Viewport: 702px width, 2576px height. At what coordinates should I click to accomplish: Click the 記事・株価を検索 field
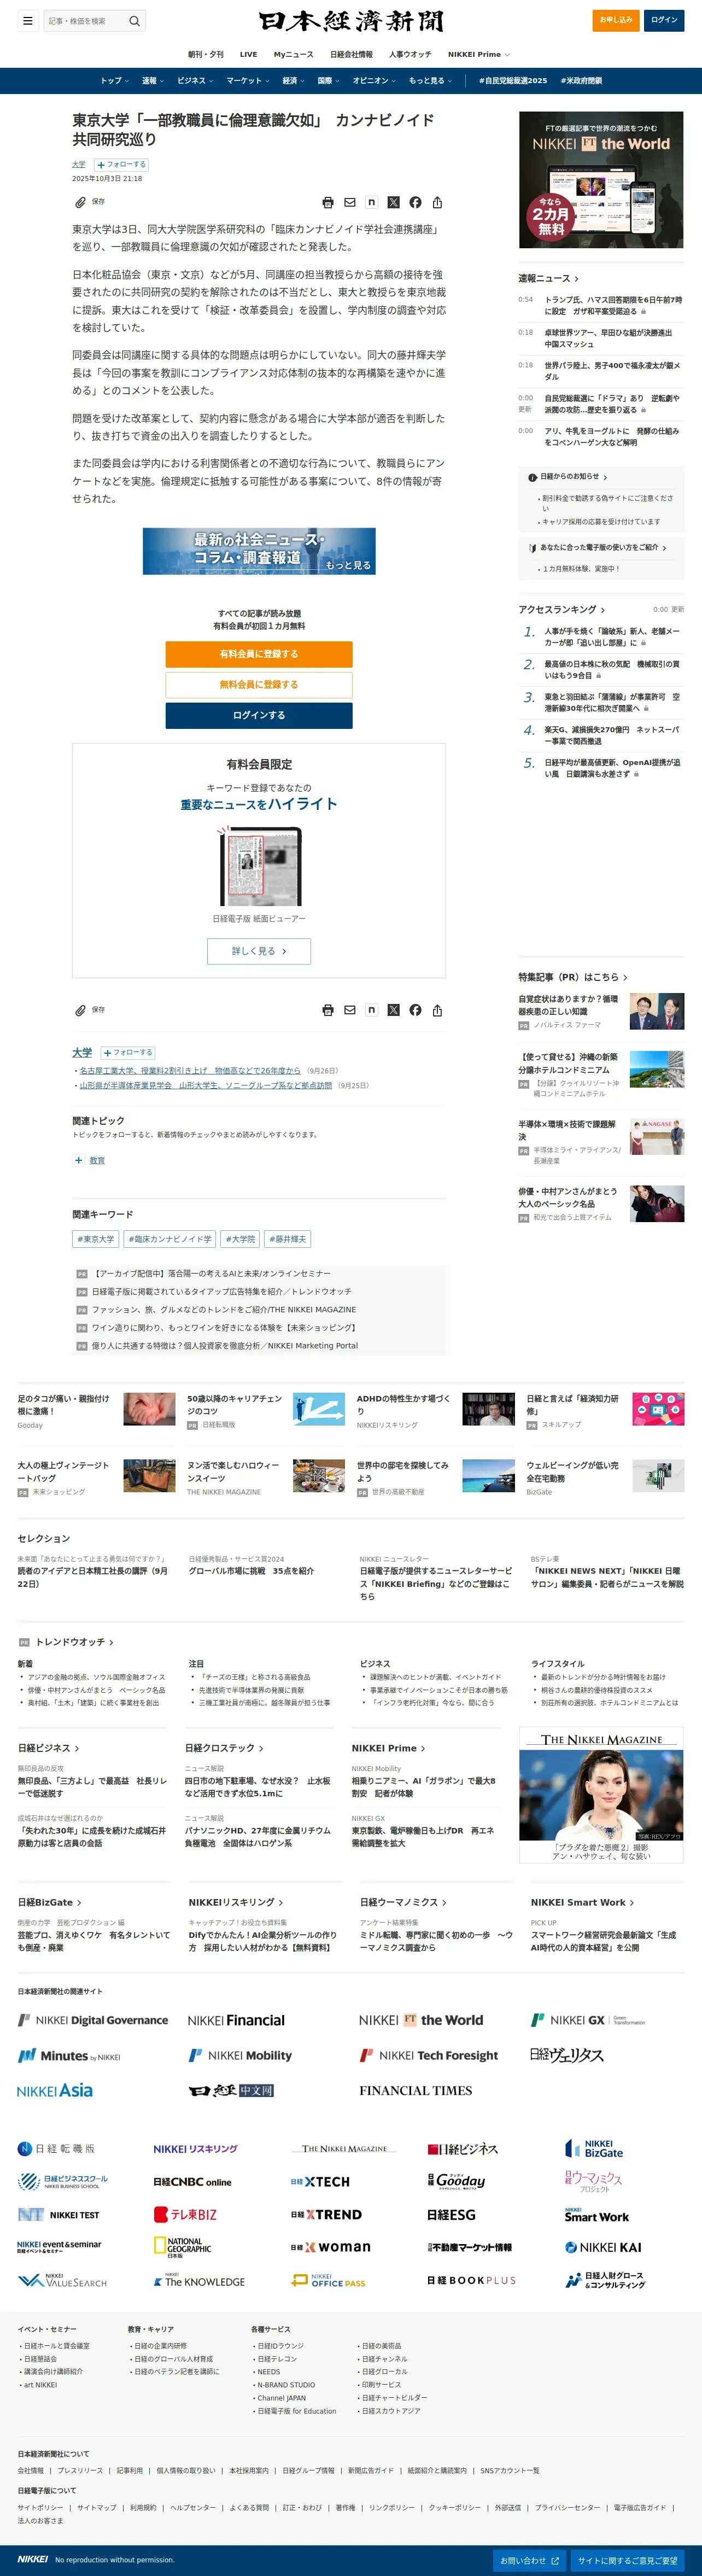click(86, 21)
